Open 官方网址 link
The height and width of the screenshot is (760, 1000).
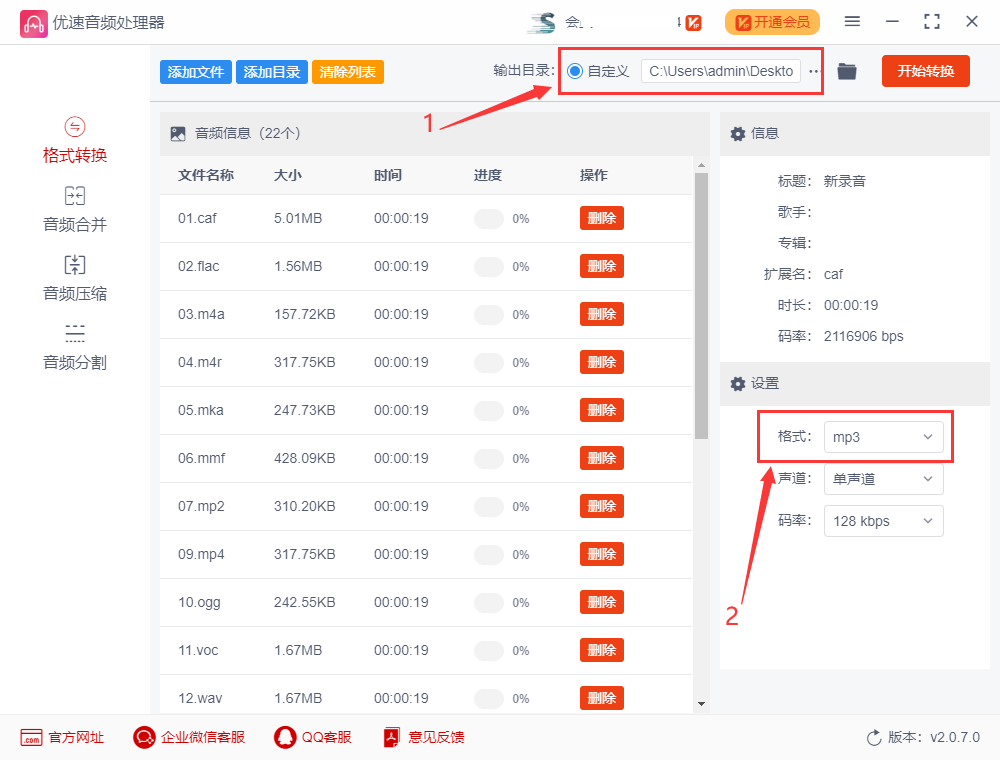click(62, 738)
